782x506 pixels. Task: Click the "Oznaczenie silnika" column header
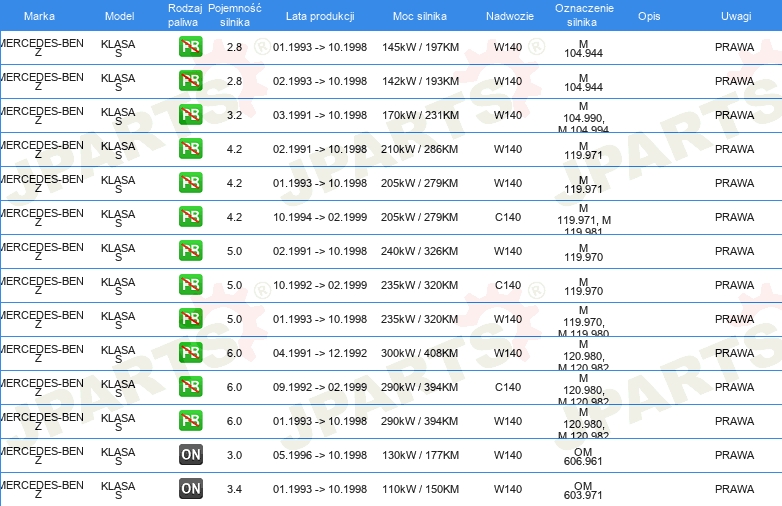[584, 15]
